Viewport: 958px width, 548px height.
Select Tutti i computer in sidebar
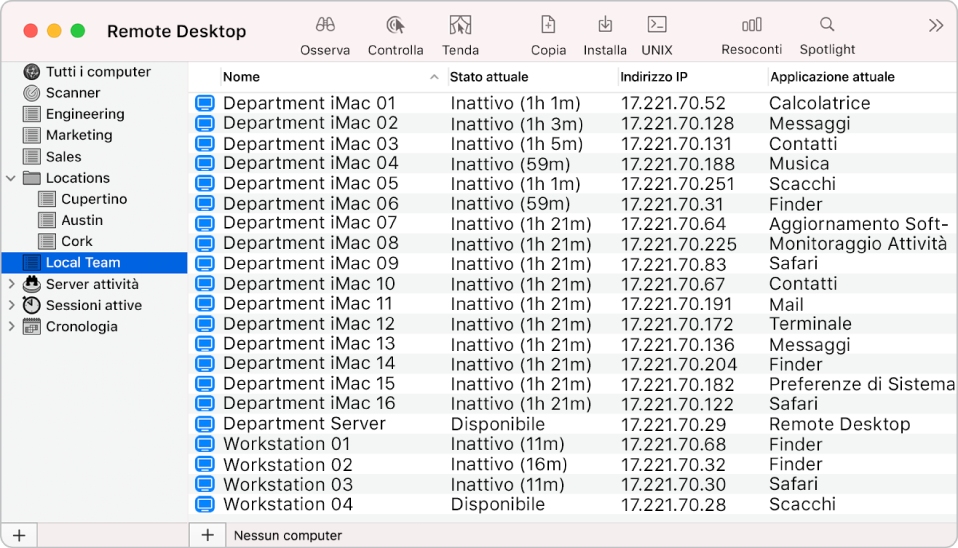pos(97,72)
